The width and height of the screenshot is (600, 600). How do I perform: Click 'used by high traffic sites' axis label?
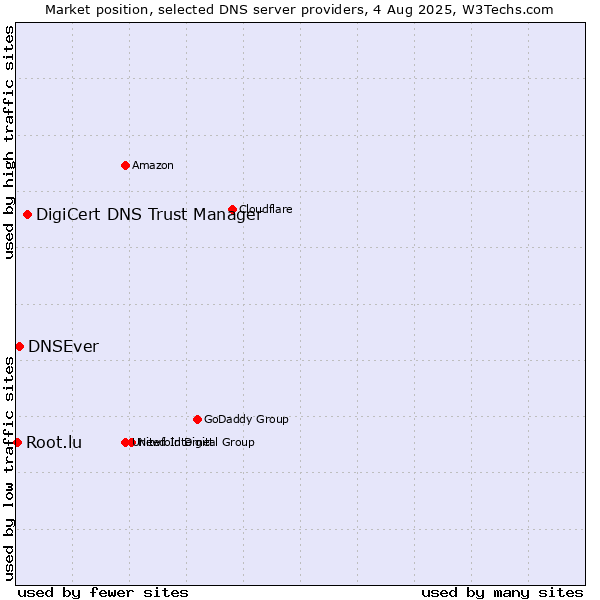click(8, 142)
